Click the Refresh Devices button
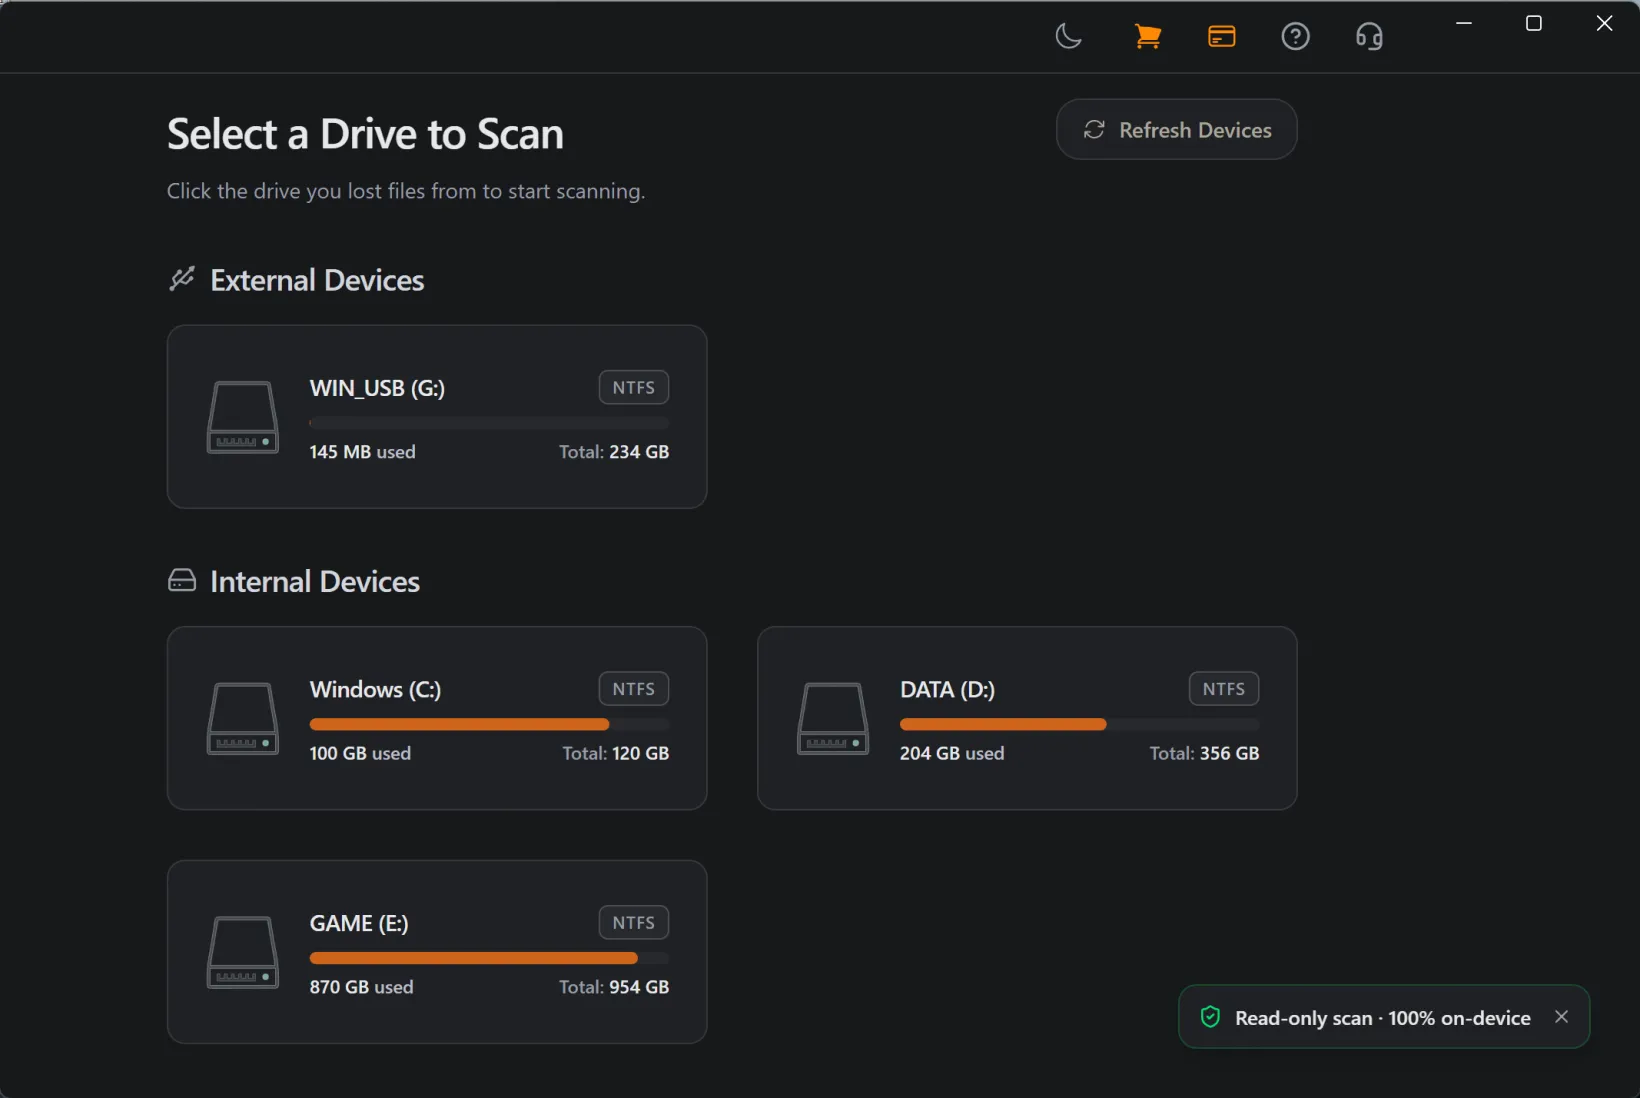Viewport: 1640px width, 1098px height. [1176, 129]
